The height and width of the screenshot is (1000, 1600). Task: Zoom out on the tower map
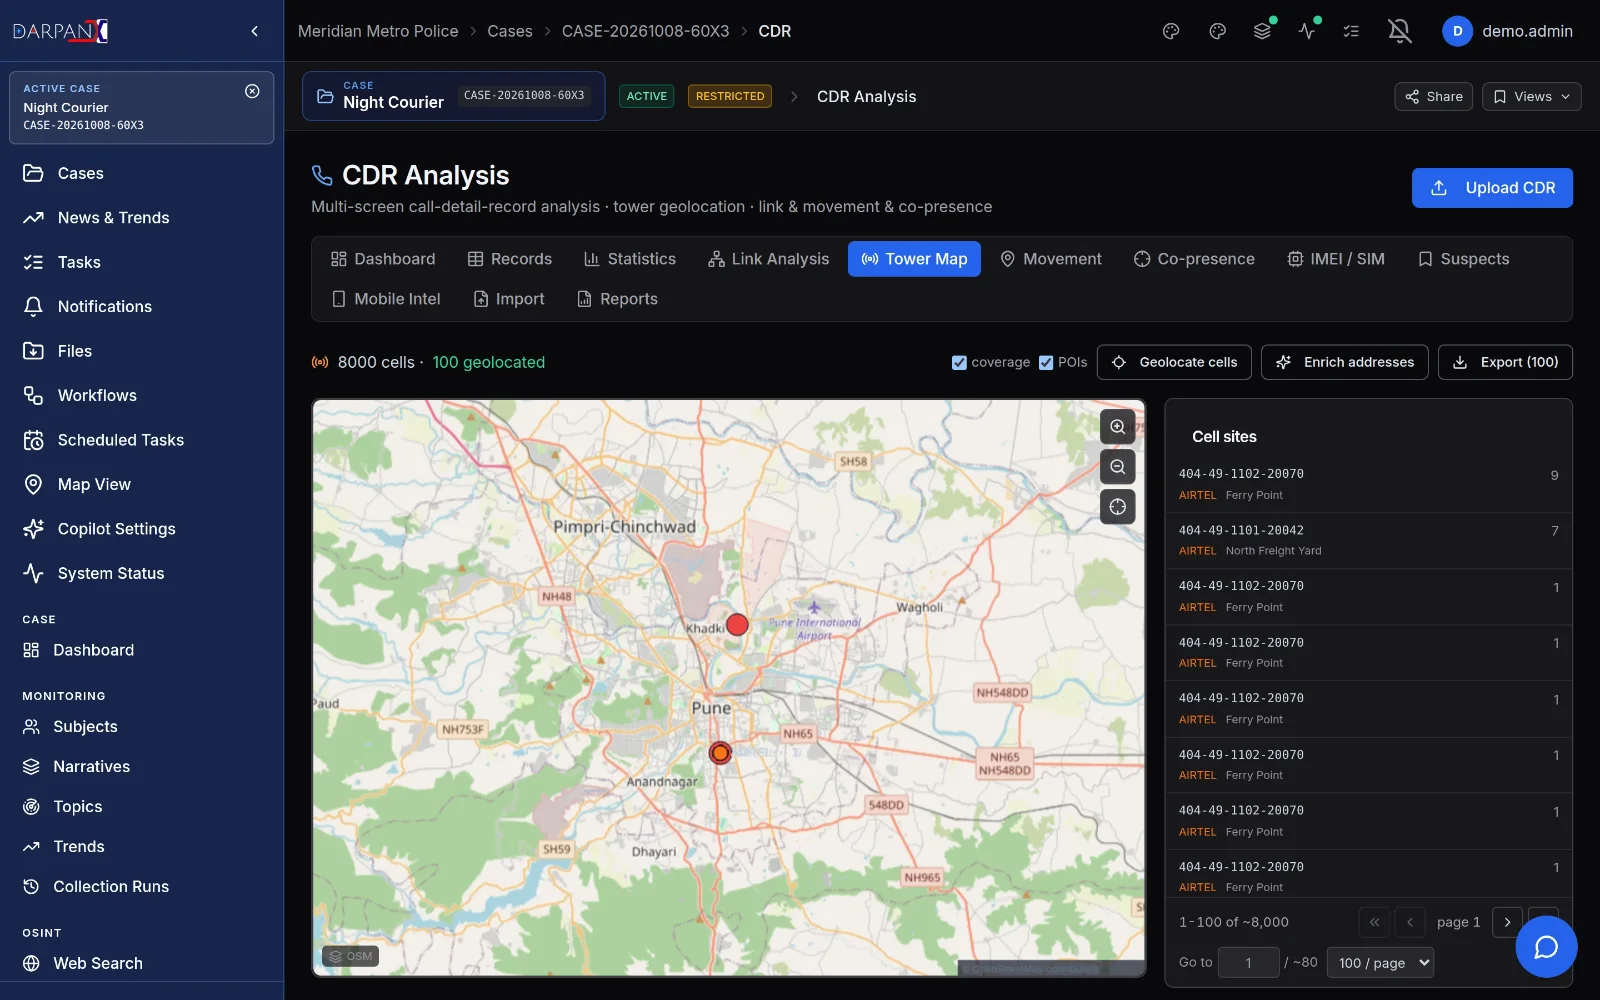1118,467
